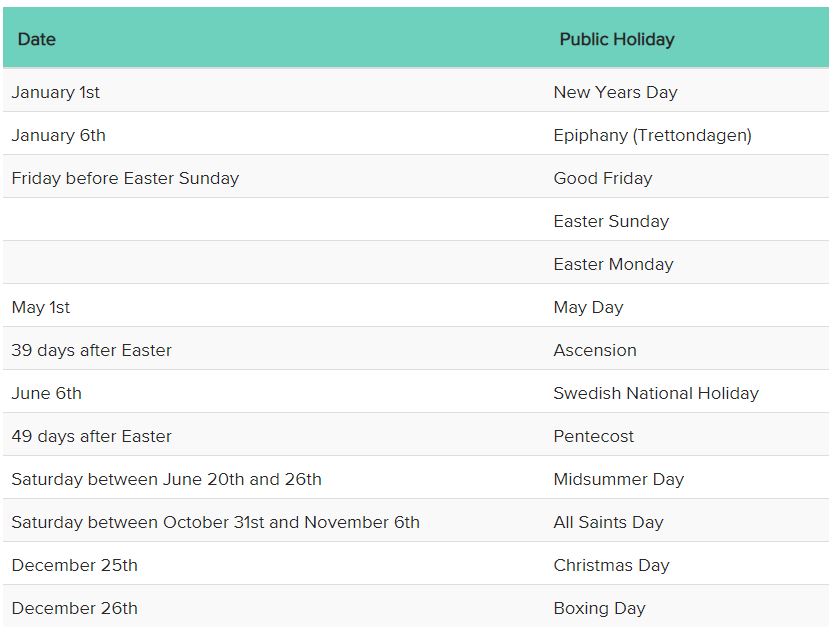Click the Boxing Day entry
The image size is (836, 638).
[x=599, y=608]
